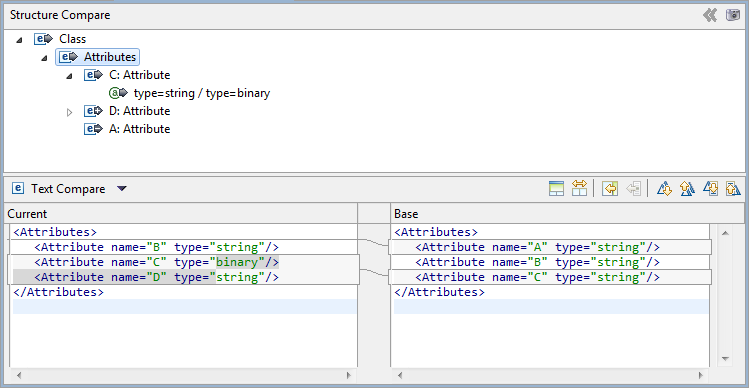The height and width of the screenshot is (388, 749).
Task: Go to previous change
Action: pyautogui.click(x=733, y=189)
